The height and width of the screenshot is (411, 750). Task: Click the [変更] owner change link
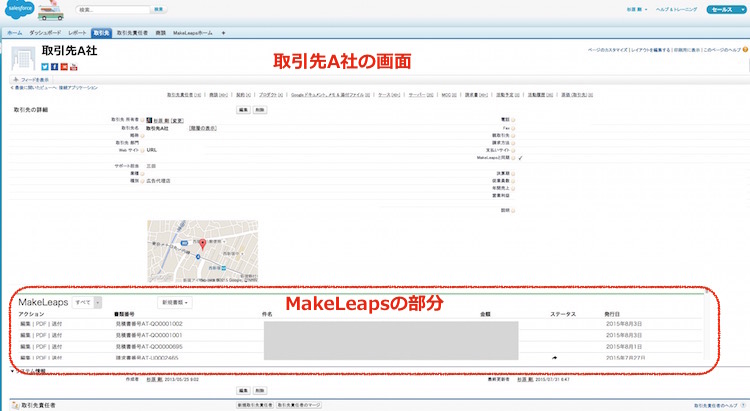177,121
